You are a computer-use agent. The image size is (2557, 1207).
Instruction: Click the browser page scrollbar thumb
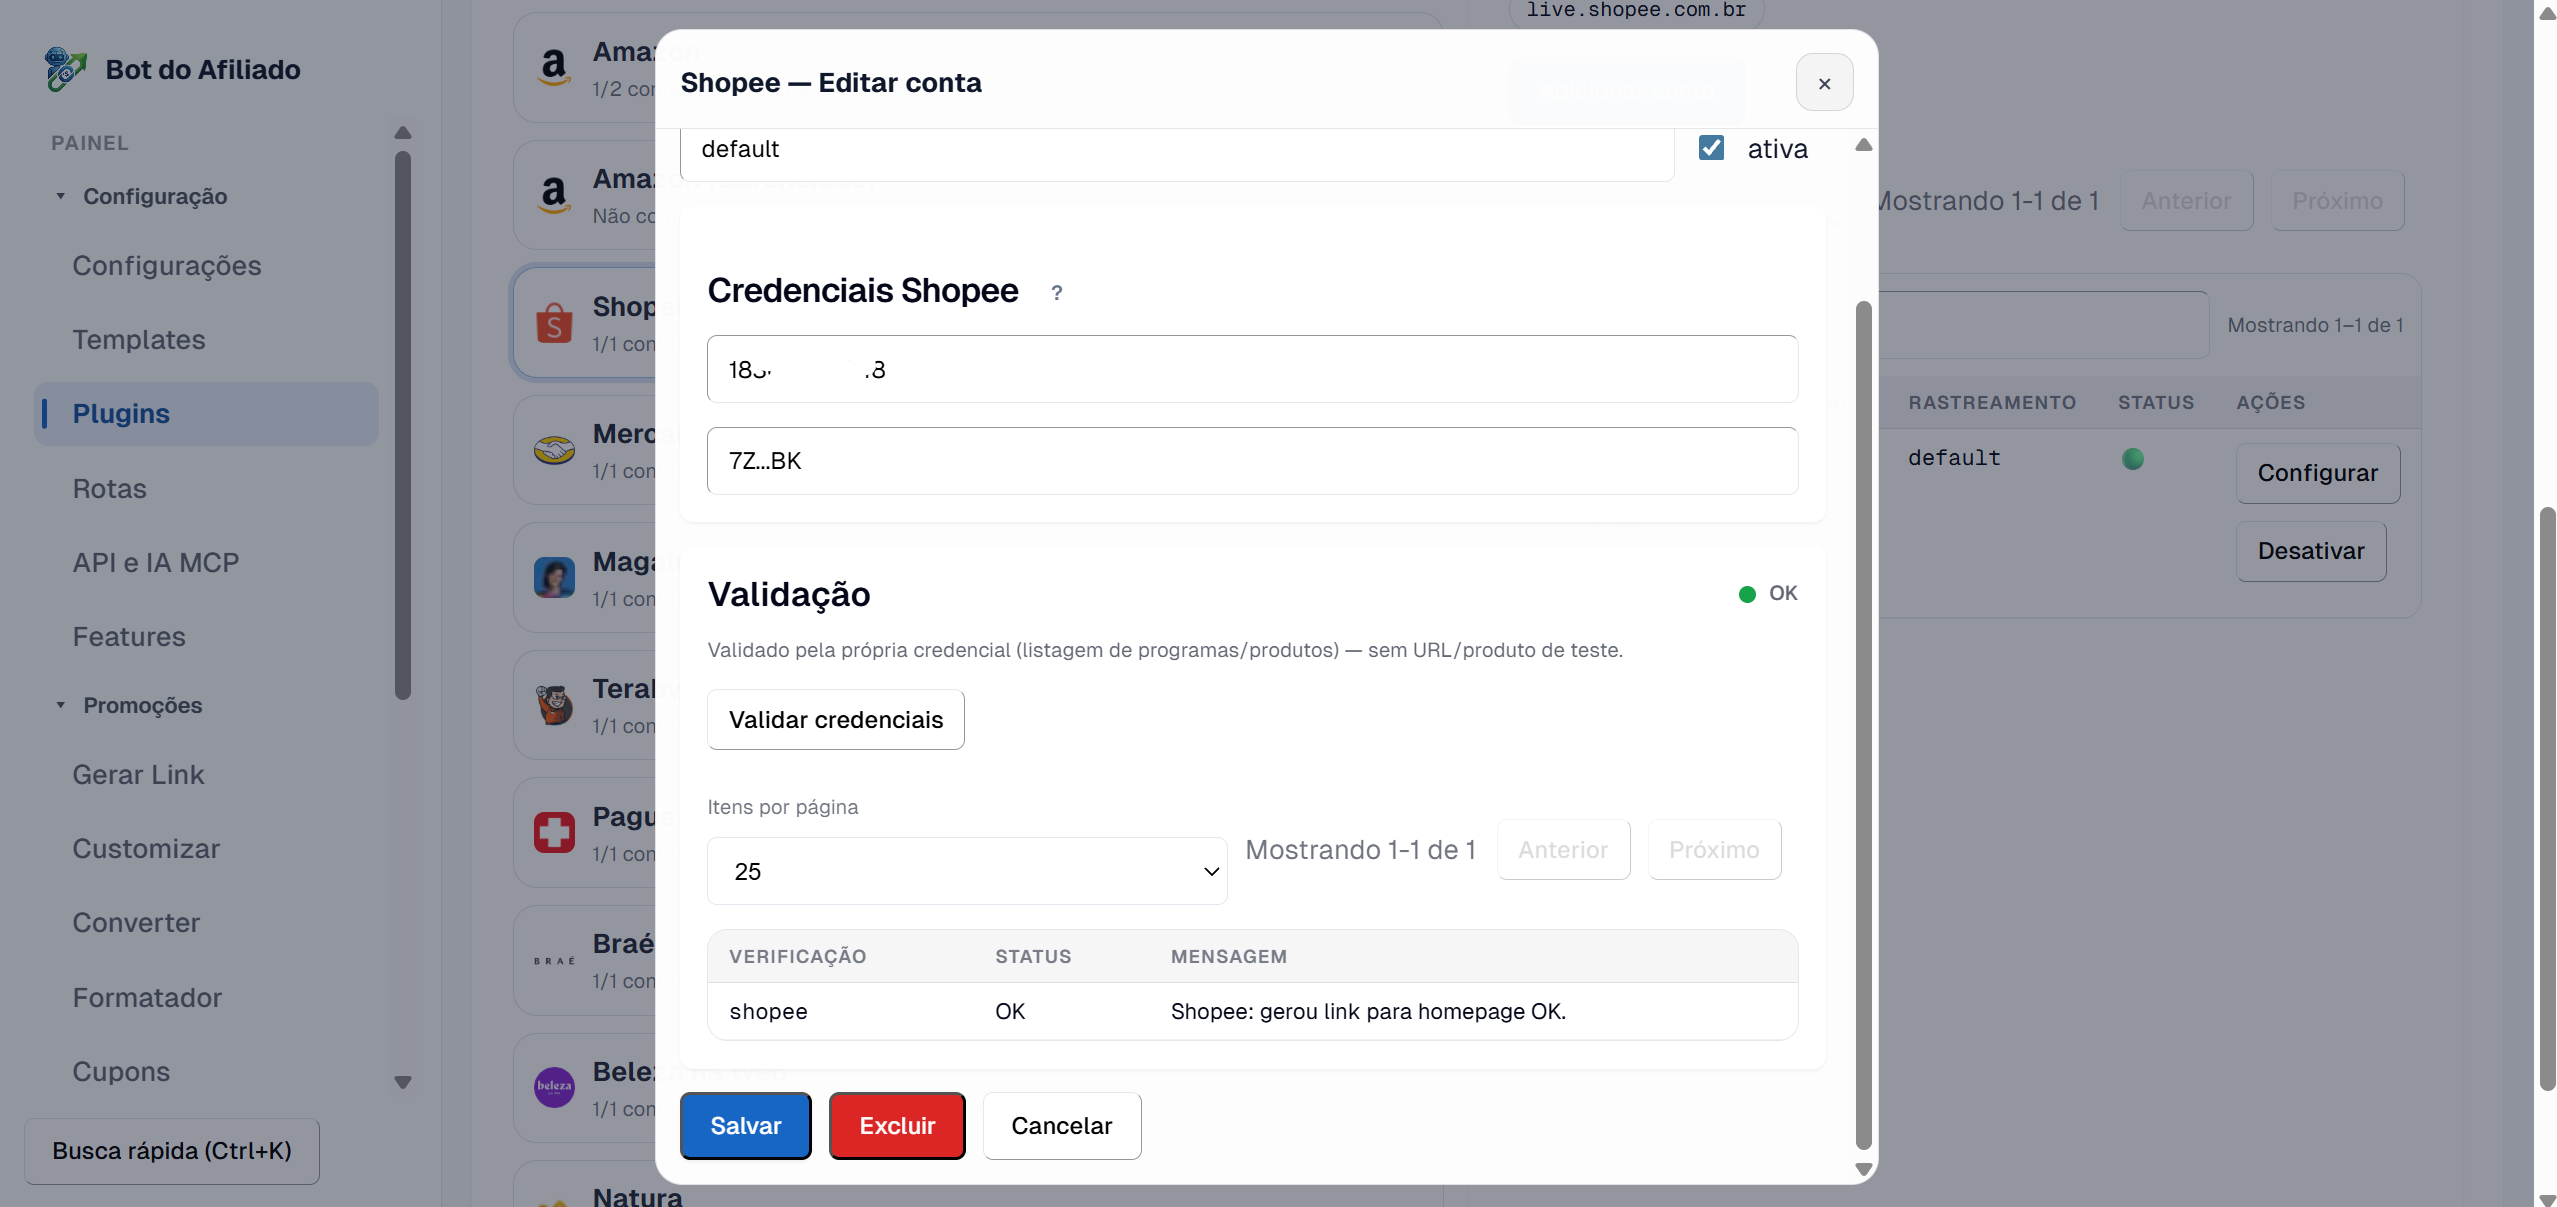click(2547, 799)
